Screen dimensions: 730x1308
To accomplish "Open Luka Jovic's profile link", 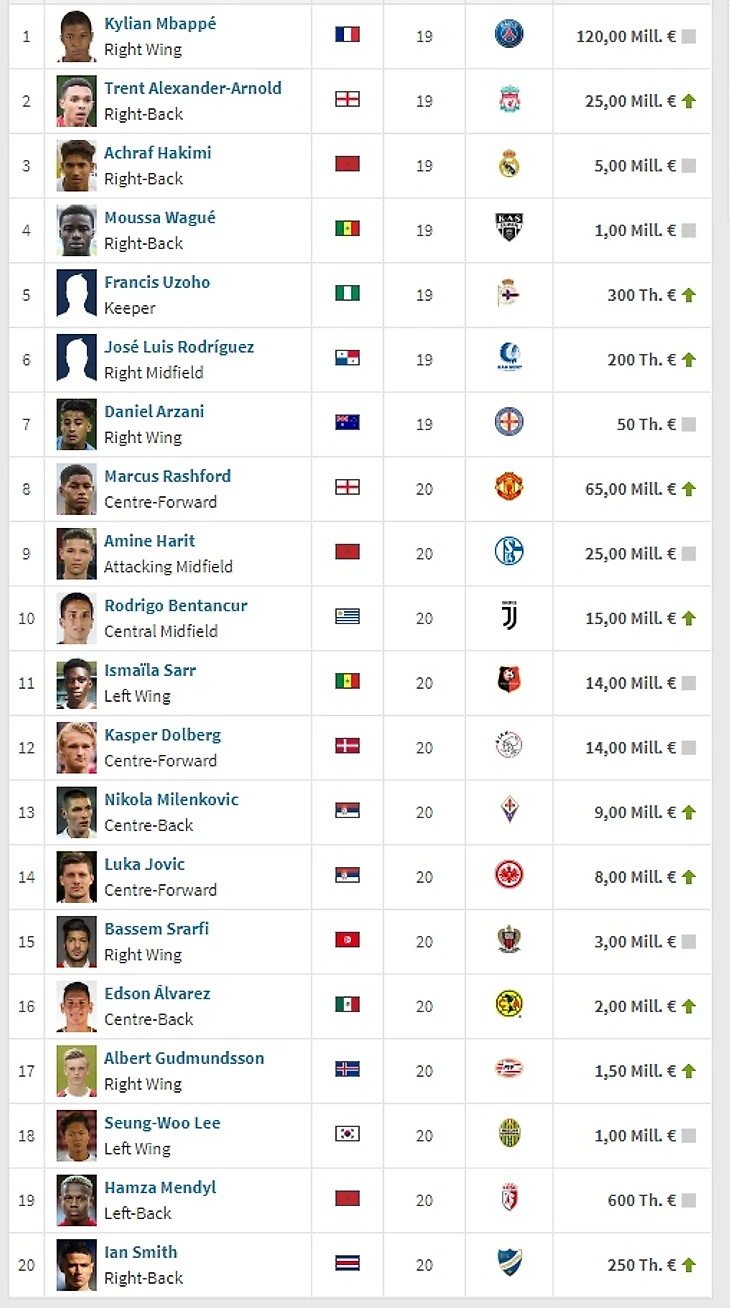I will tap(145, 864).
